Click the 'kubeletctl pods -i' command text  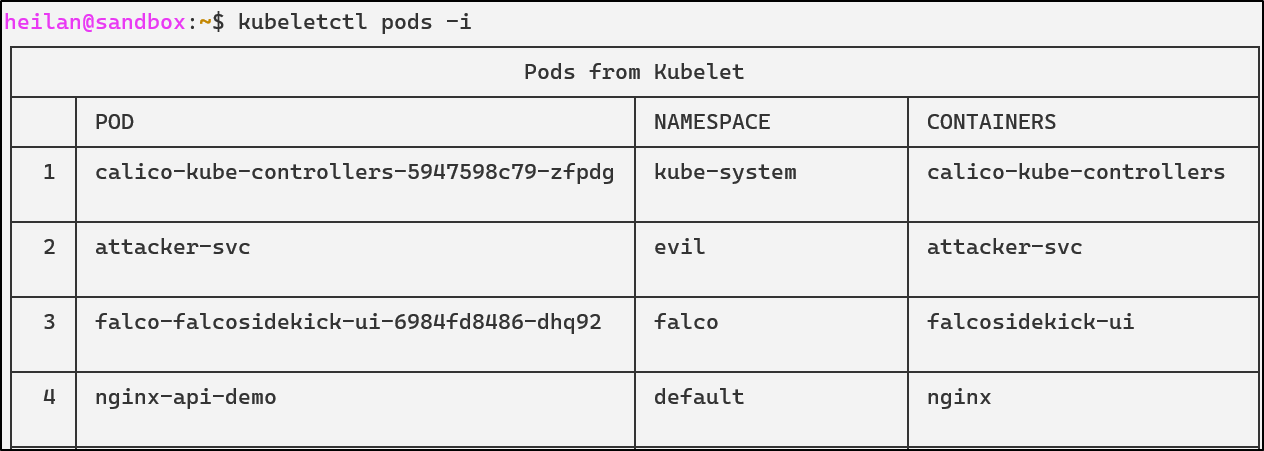[x=354, y=22]
